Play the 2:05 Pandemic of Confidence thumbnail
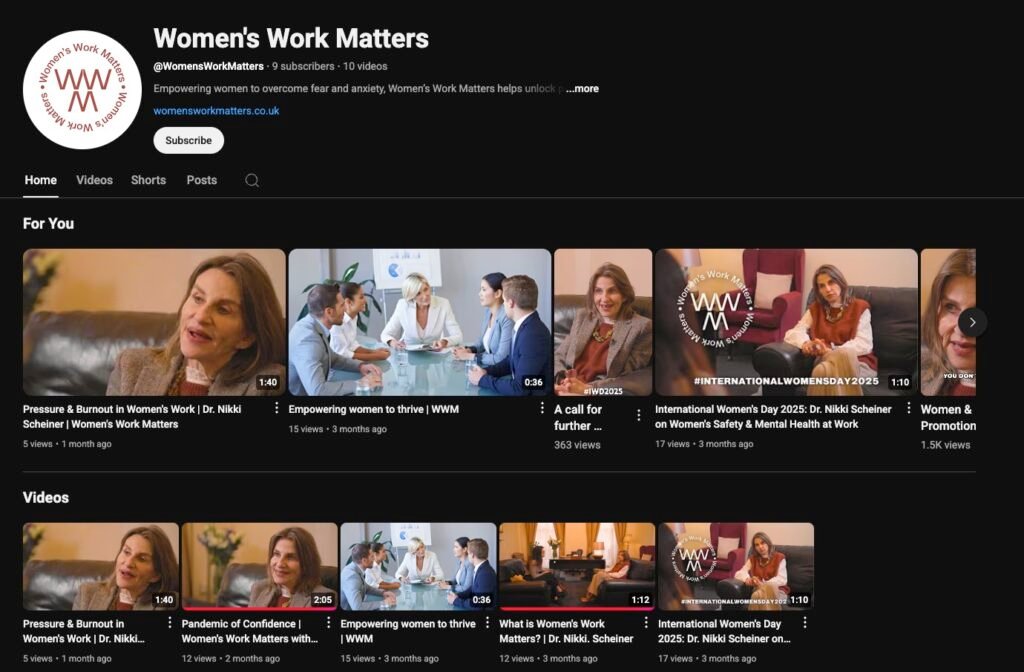1024x672 pixels. click(259, 566)
